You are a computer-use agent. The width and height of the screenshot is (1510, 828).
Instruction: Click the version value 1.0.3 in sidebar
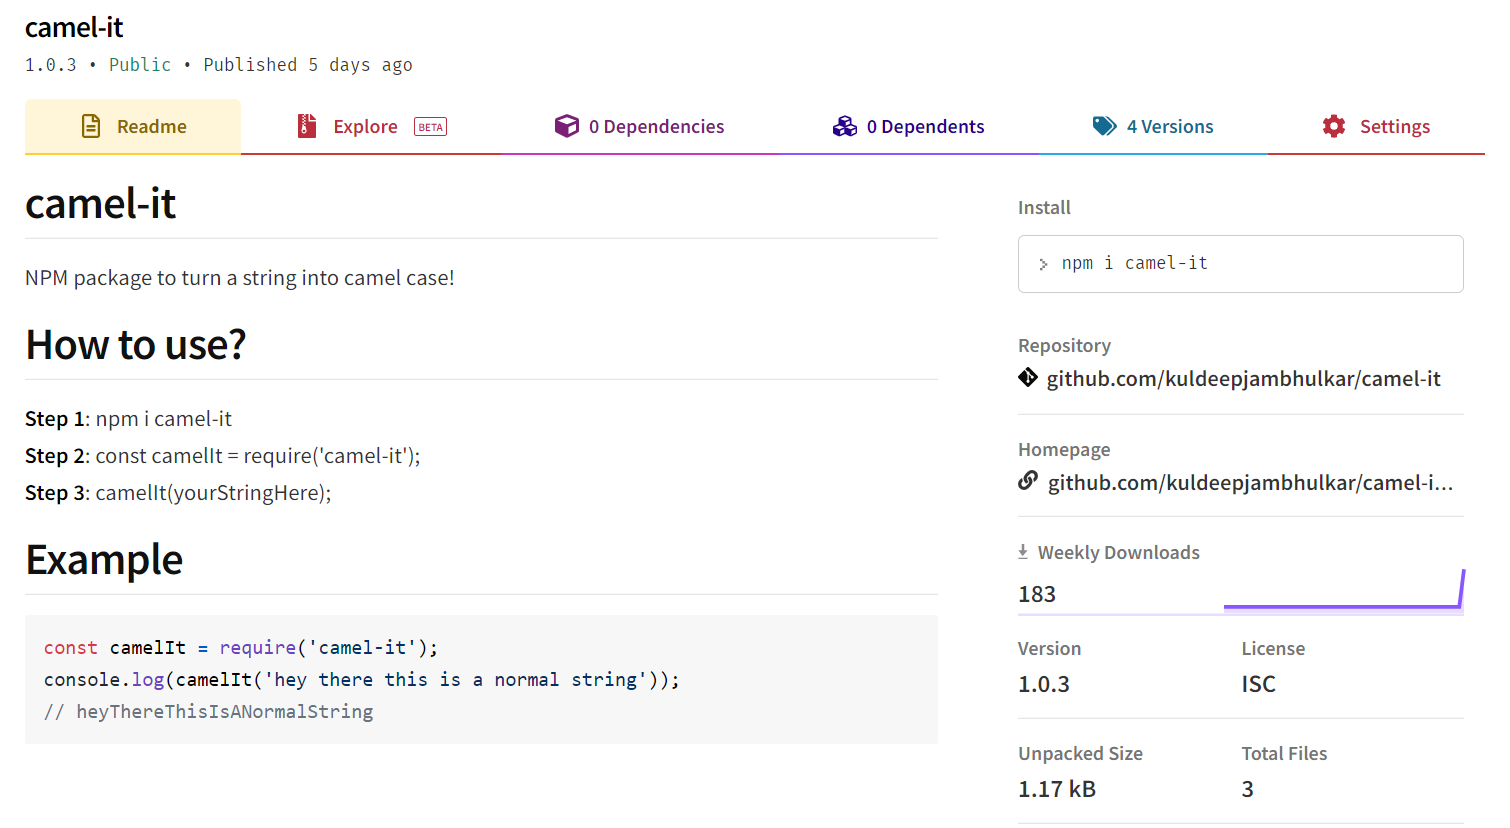(1044, 684)
